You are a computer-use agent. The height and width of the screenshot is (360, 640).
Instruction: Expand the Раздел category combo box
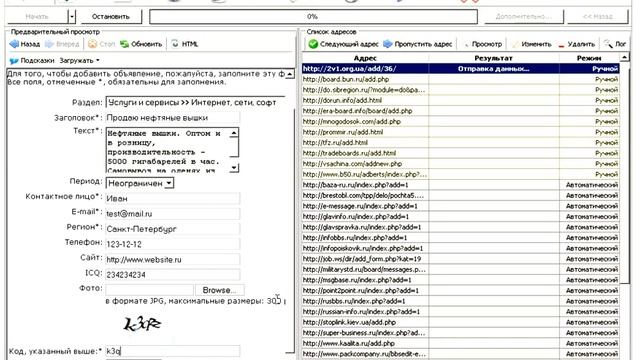coord(195,102)
